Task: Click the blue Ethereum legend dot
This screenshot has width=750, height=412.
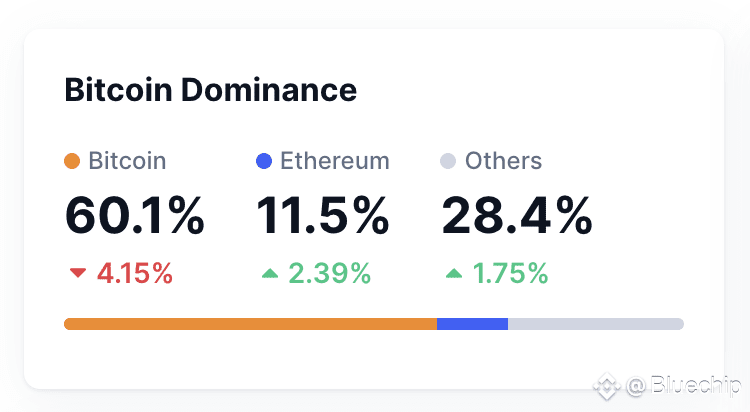Action: click(264, 161)
